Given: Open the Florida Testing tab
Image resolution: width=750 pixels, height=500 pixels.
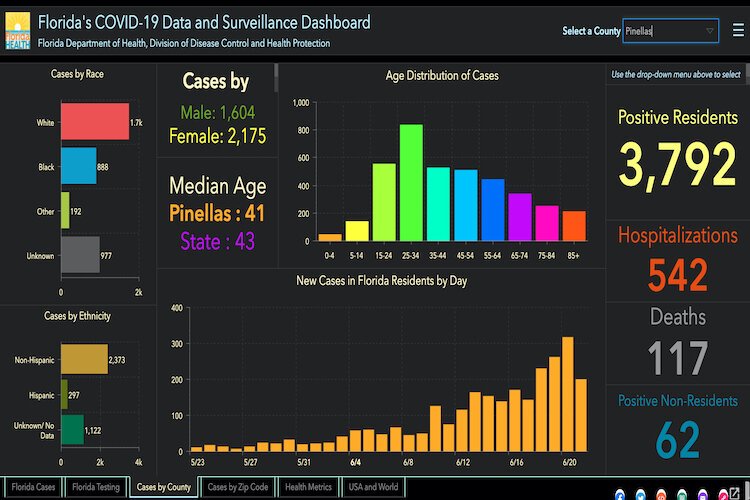Looking at the screenshot, I should pos(96,487).
